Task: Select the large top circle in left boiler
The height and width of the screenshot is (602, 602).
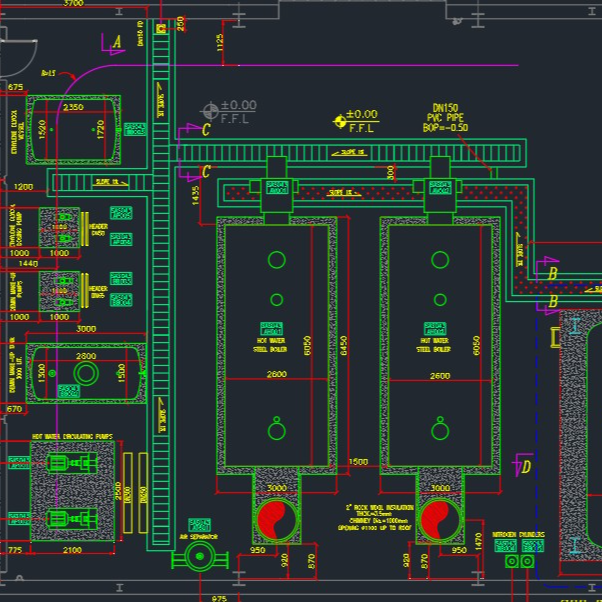Action: pos(276,260)
